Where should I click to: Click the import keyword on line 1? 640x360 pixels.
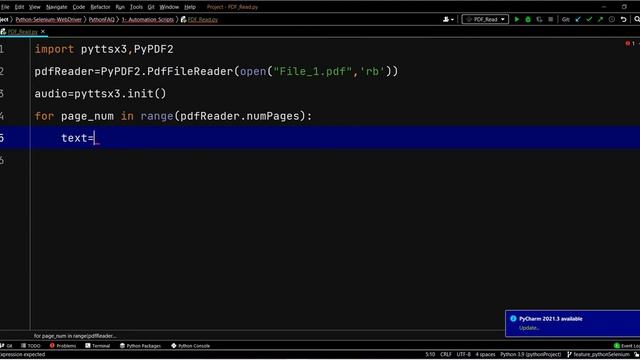pos(54,49)
